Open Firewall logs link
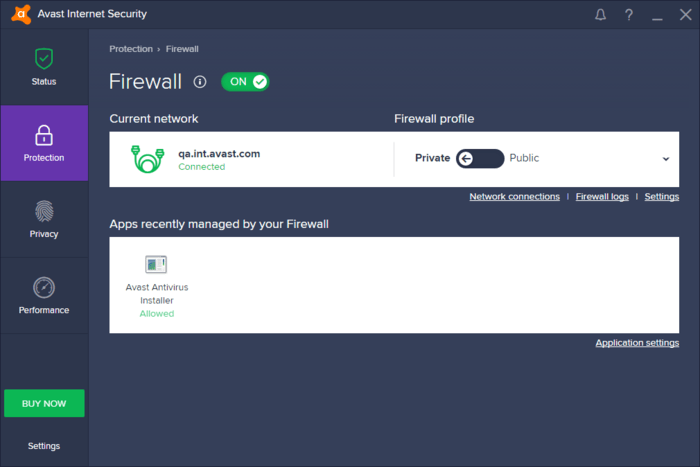Image resolution: width=700 pixels, height=467 pixels. coord(602,196)
